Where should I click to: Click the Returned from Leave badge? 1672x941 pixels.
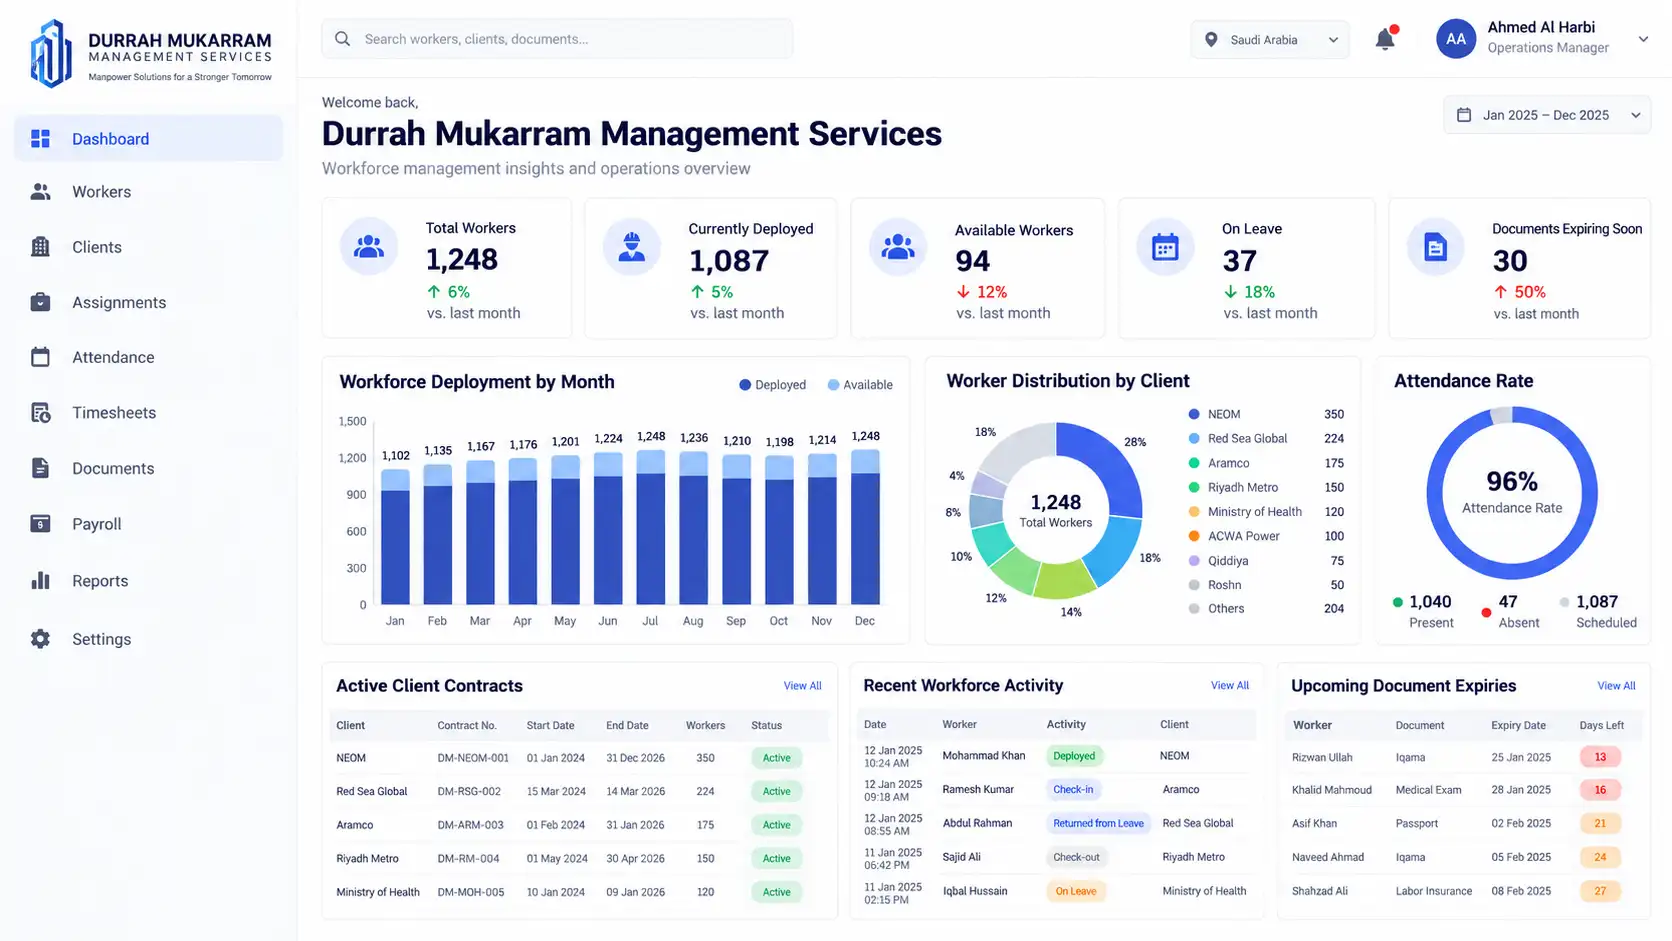pos(1098,823)
